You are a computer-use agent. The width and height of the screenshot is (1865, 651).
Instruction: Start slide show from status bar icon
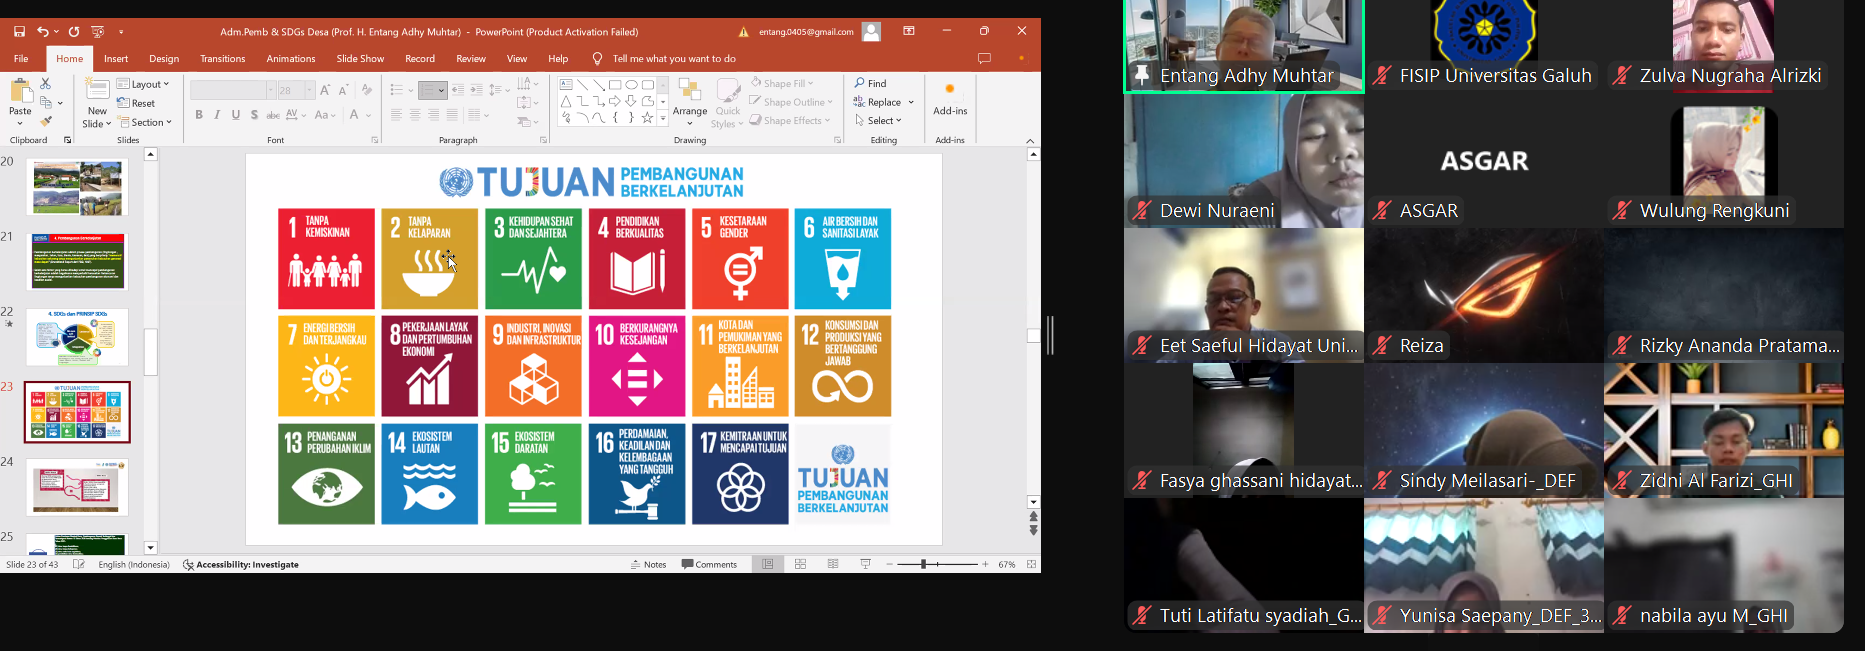coord(865,565)
